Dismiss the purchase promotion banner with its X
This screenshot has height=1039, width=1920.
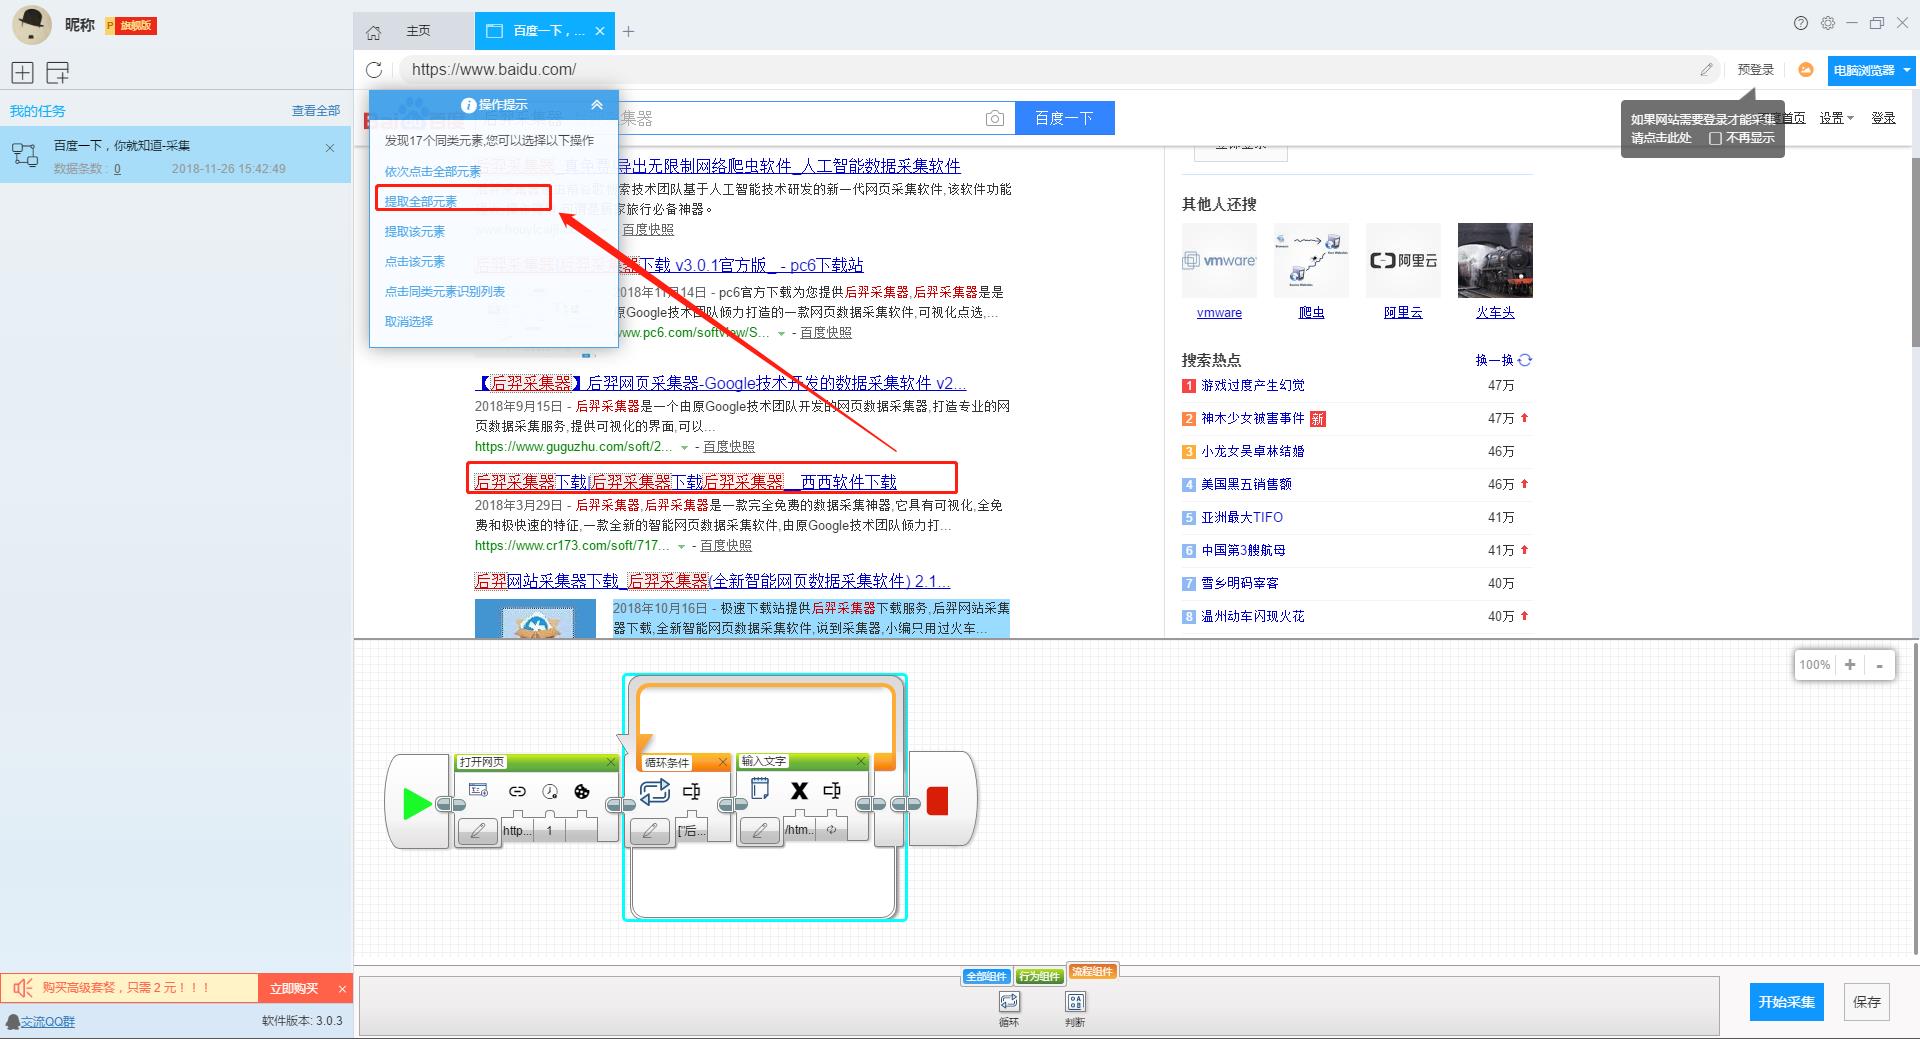pyautogui.click(x=342, y=989)
